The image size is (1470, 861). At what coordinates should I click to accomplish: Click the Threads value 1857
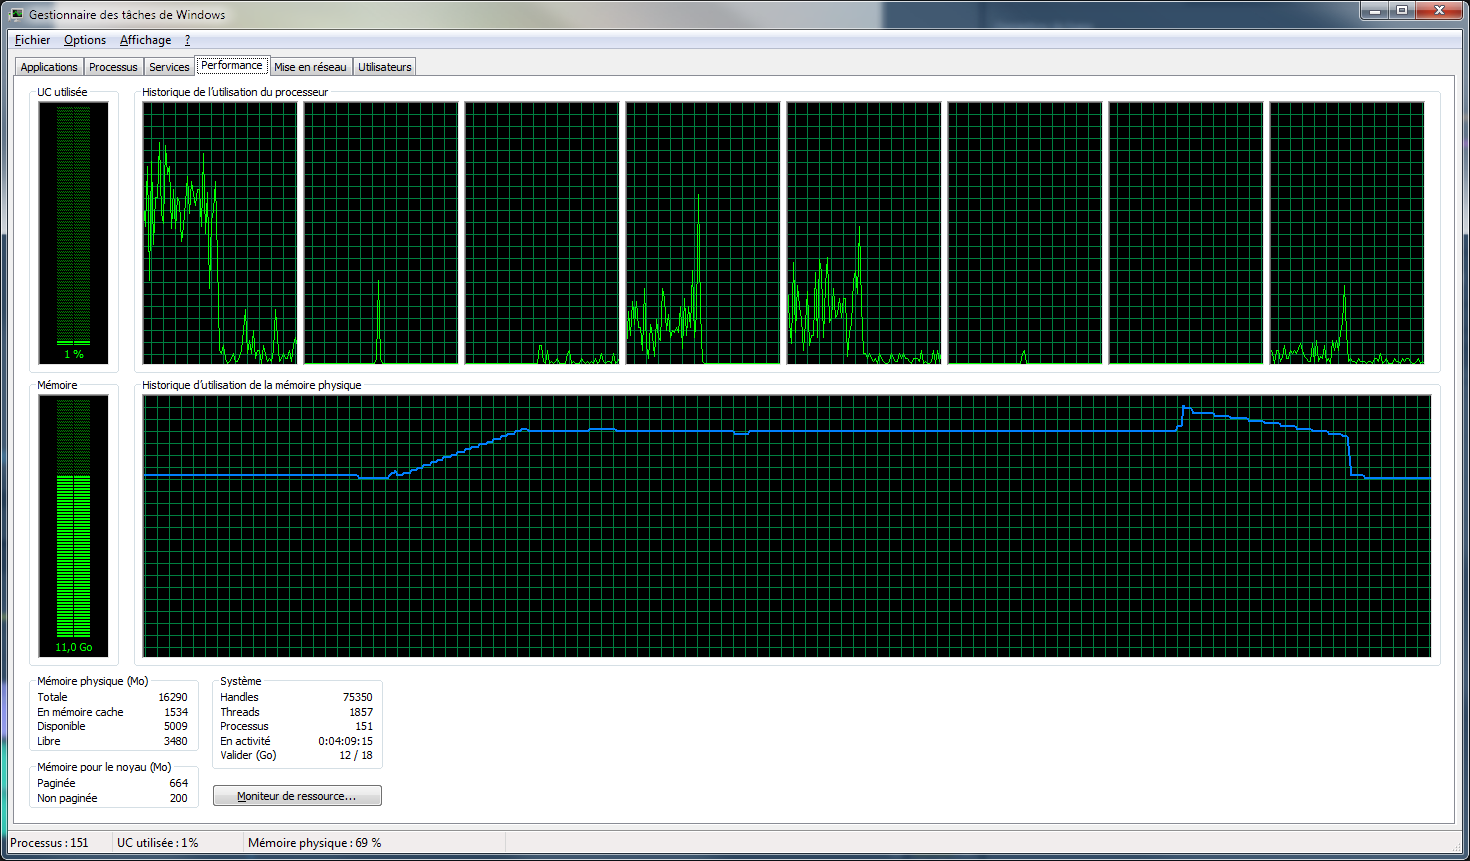361,712
